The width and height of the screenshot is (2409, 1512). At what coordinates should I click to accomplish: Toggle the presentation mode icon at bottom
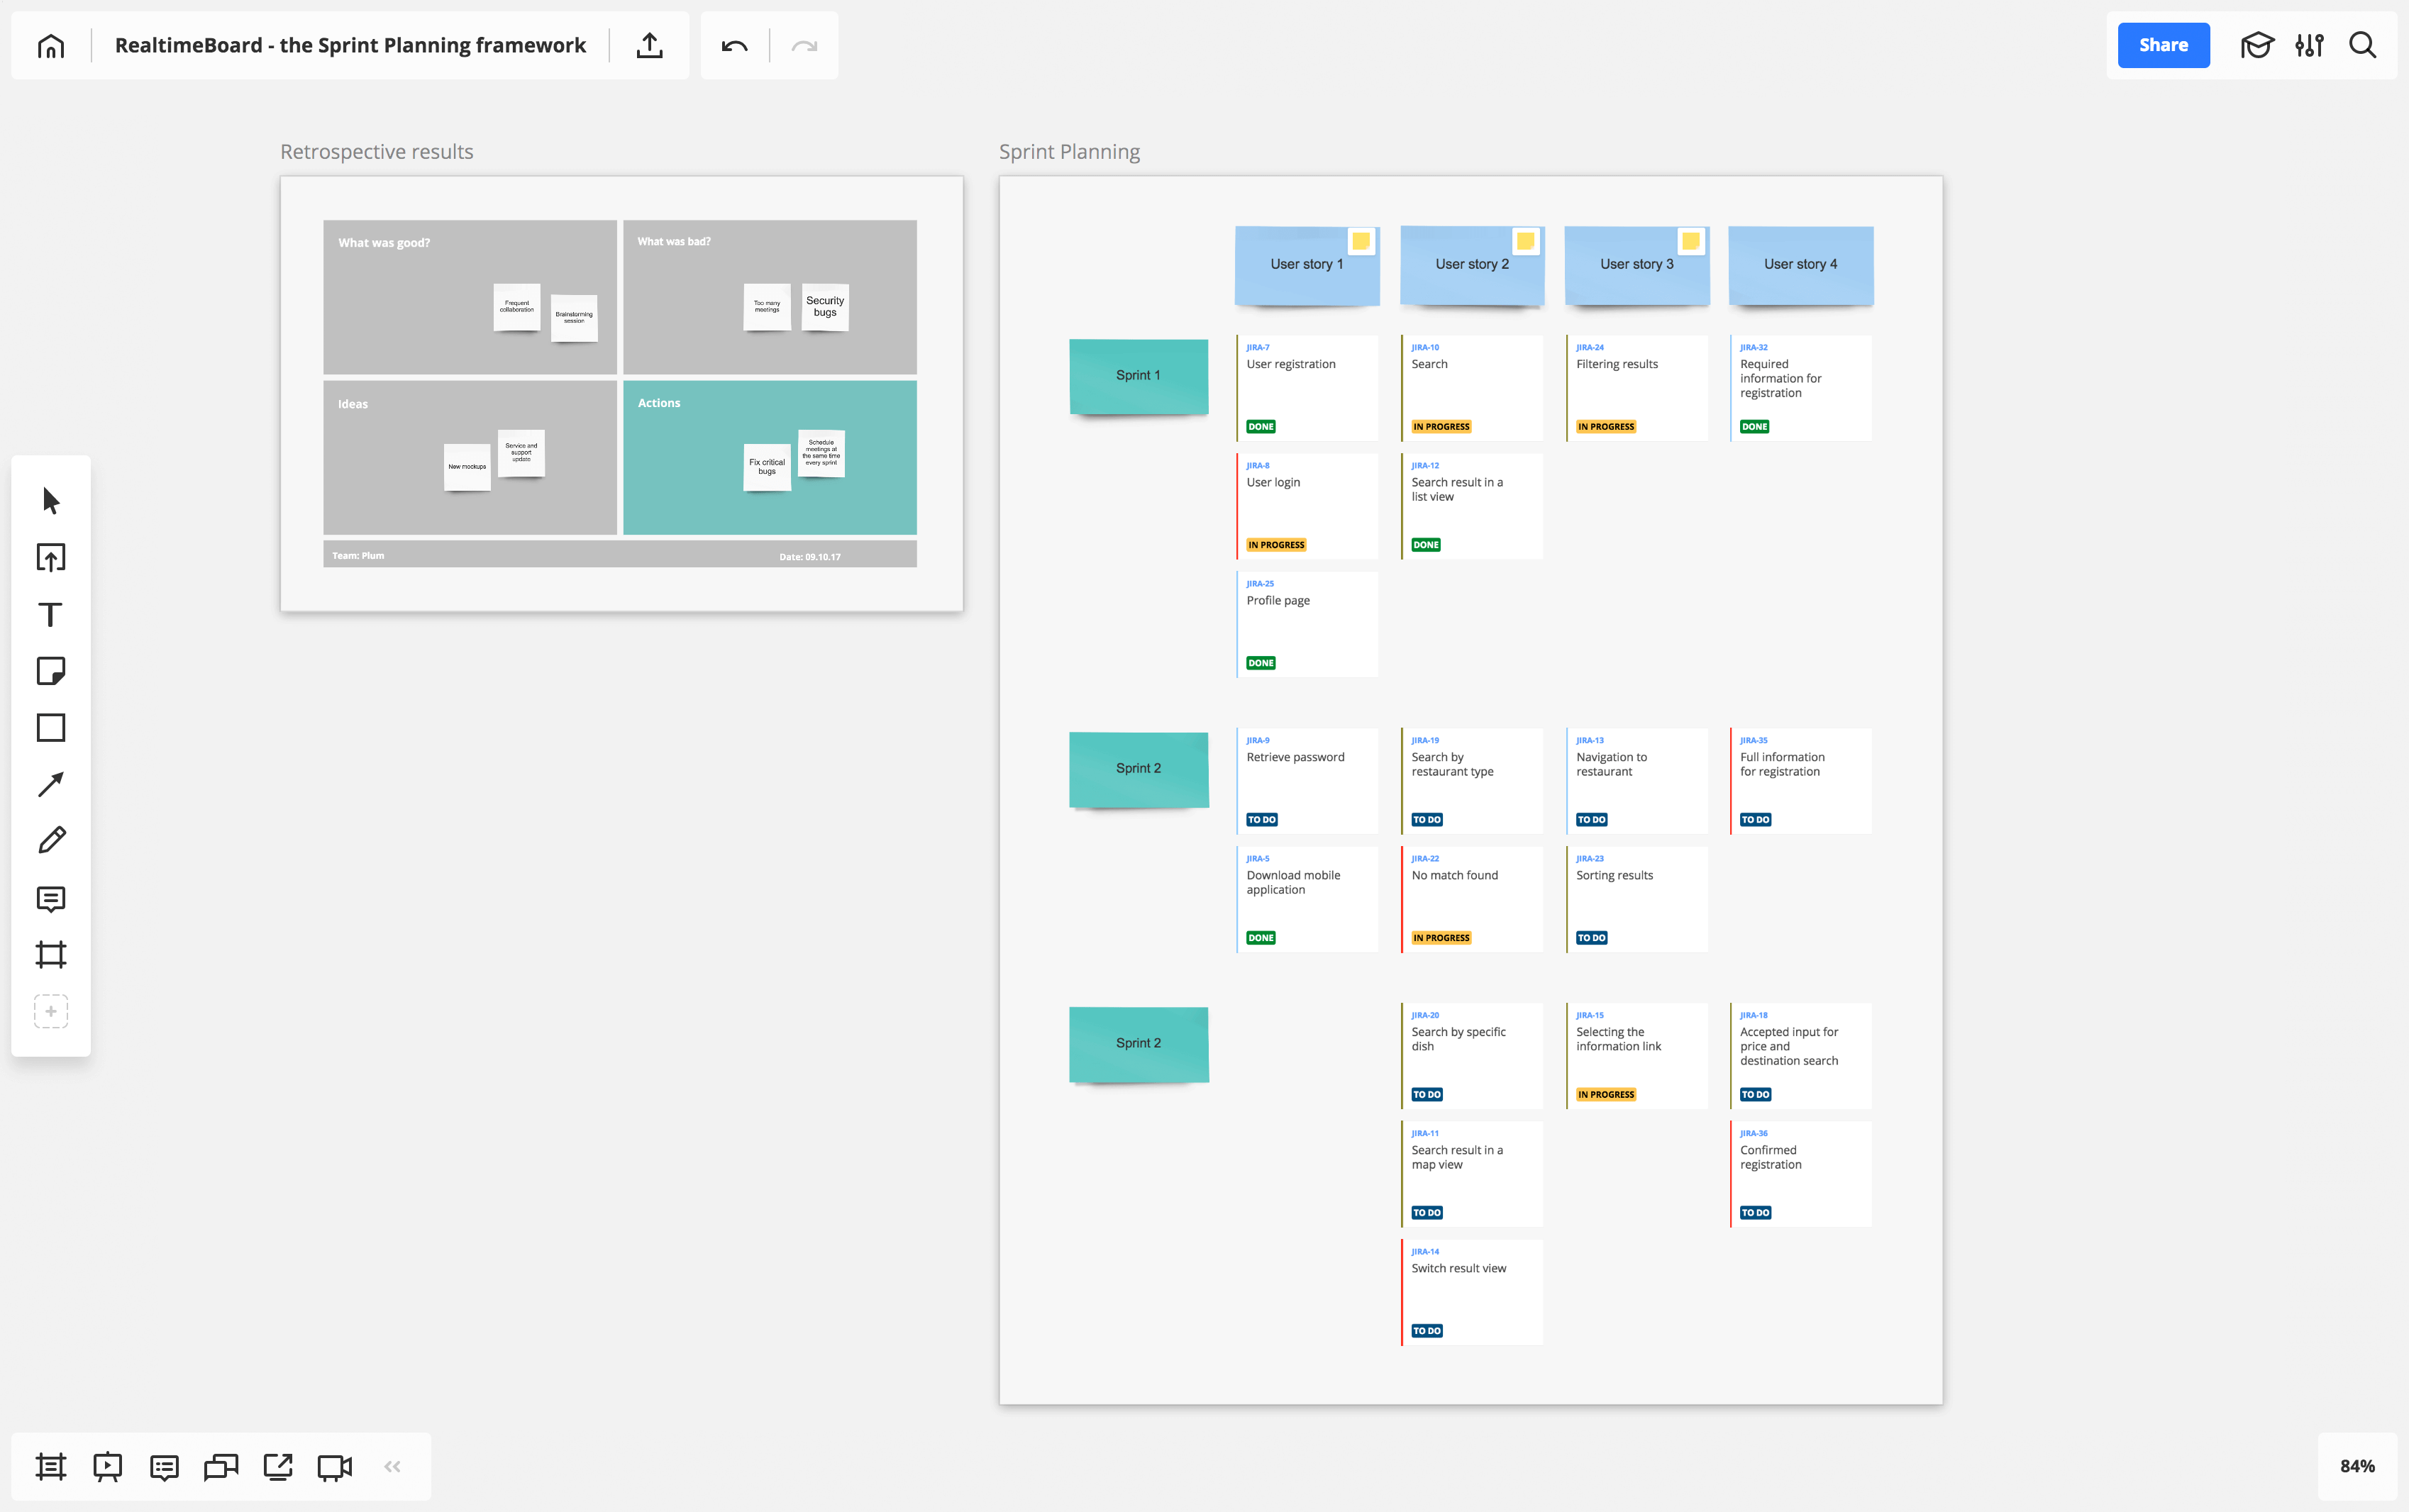tap(106, 1465)
